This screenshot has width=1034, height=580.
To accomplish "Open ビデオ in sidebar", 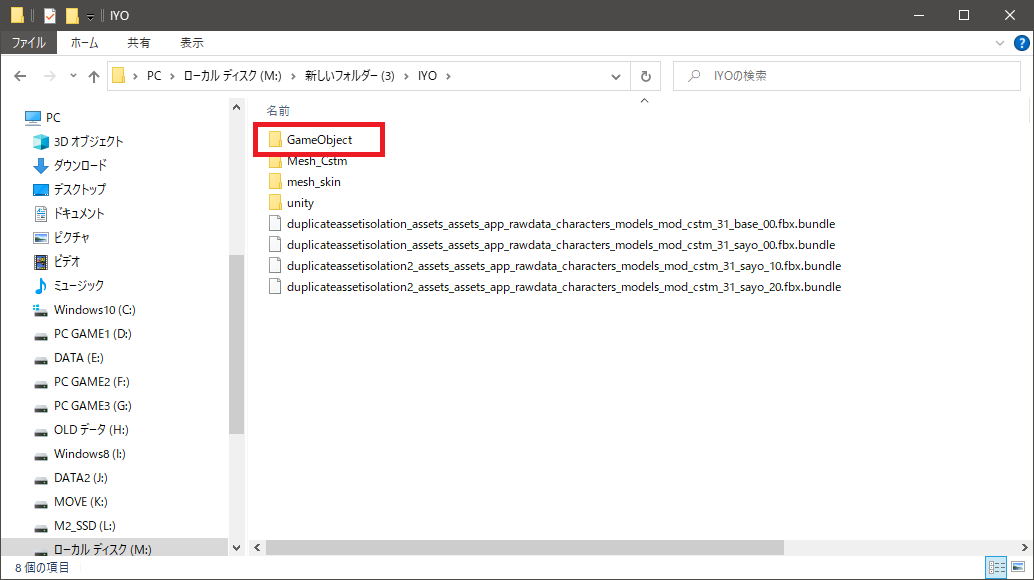I will tap(57, 262).
